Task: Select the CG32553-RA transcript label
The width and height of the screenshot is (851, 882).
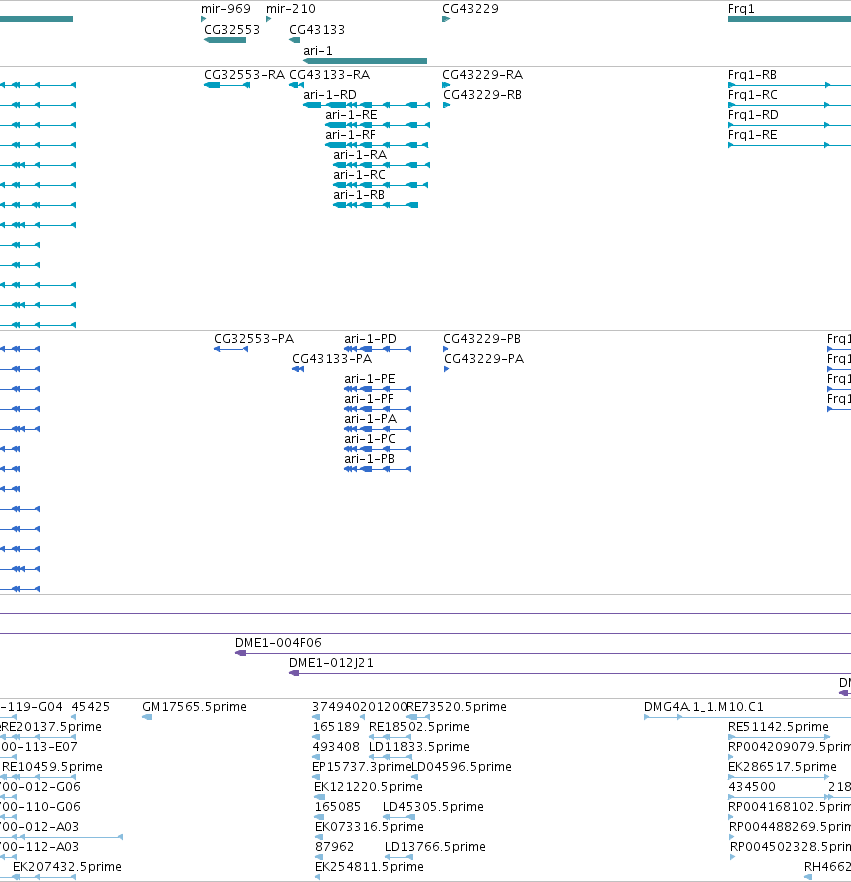Action: (x=244, y=75)
